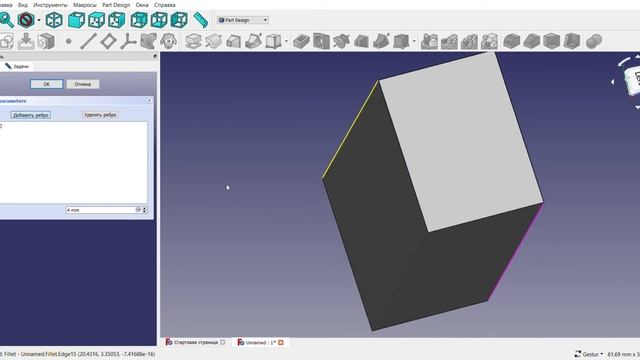
Task: Expand the draw style dropdown arrow
Action: pos(39,20)
